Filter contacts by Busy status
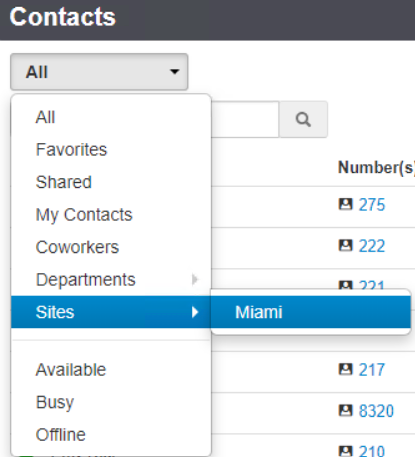Screen dimensions: 415x457 point(111,402)
